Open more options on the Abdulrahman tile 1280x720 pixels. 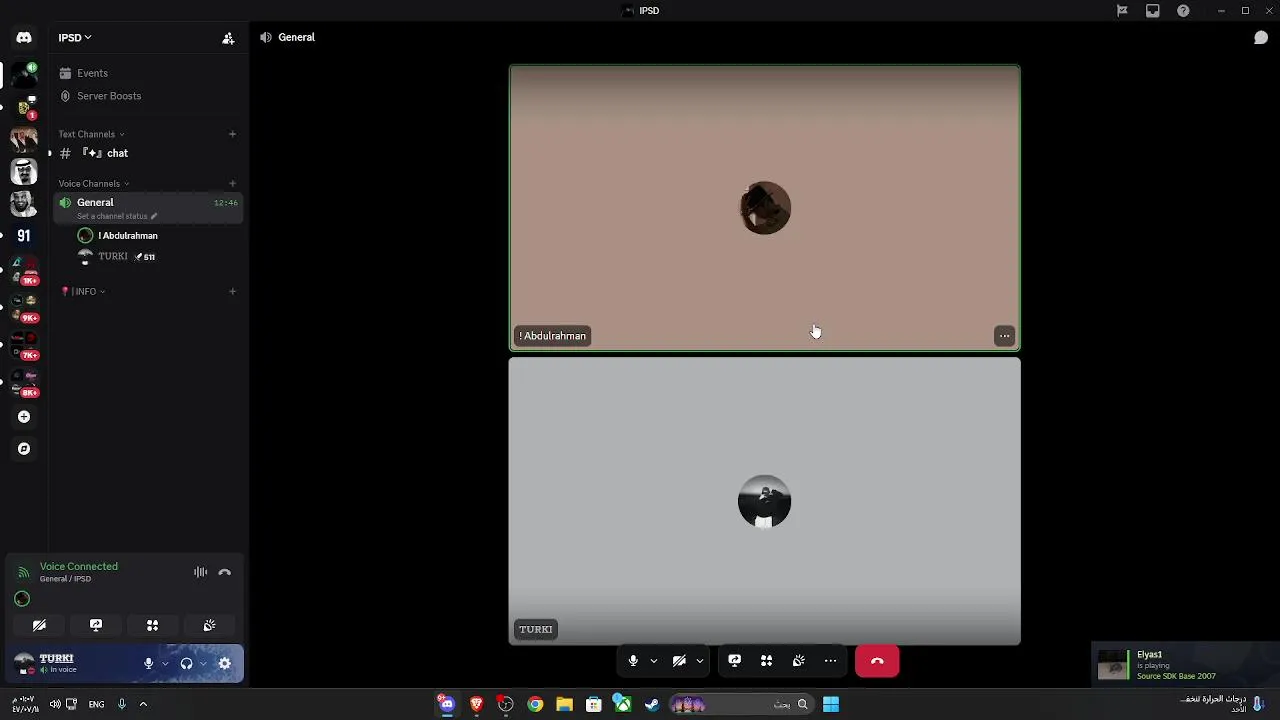tap(1004, 336)
